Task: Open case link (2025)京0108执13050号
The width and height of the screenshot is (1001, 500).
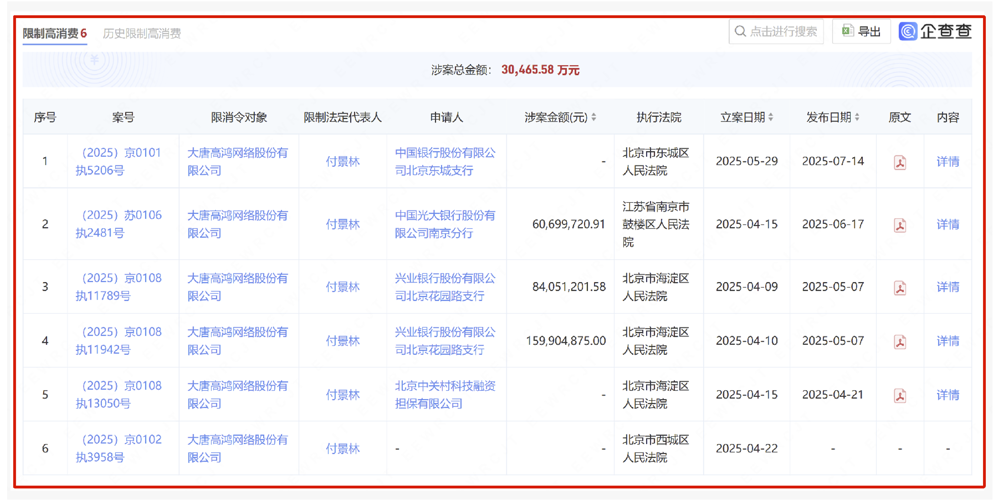Action: click(x=119, y=395)
